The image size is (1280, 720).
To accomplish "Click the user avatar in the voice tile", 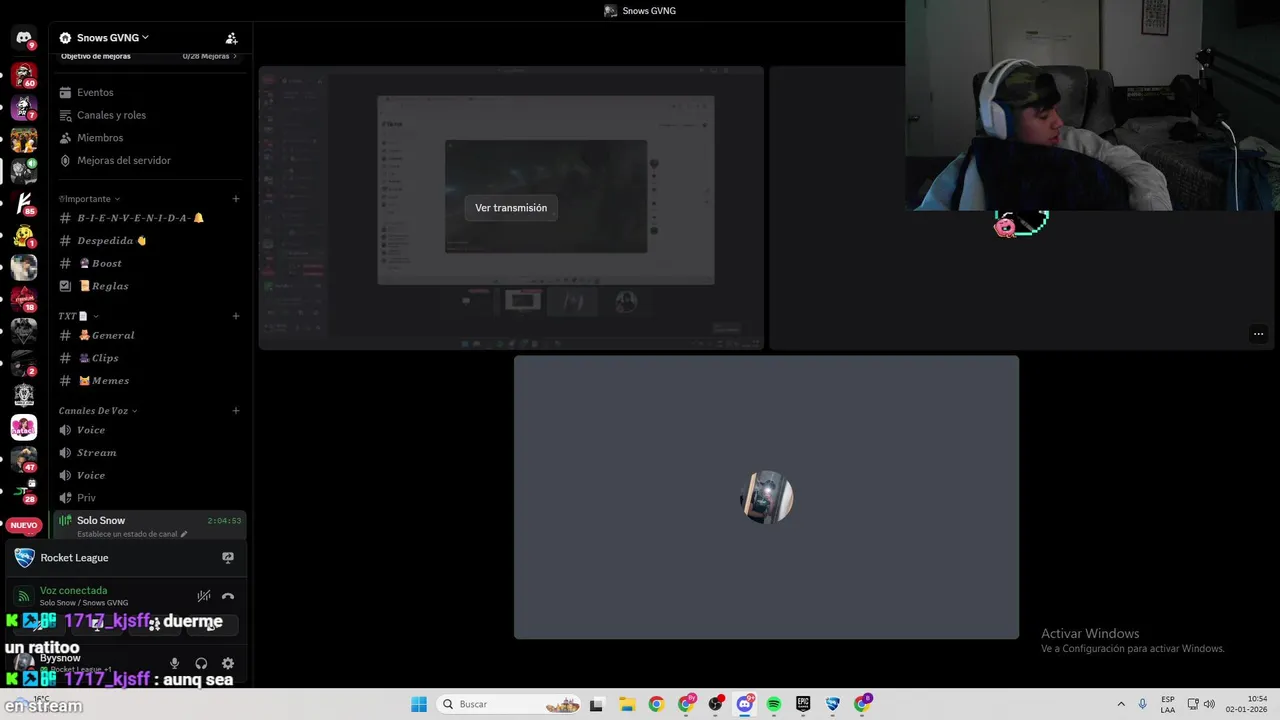I will click(767, 497).
